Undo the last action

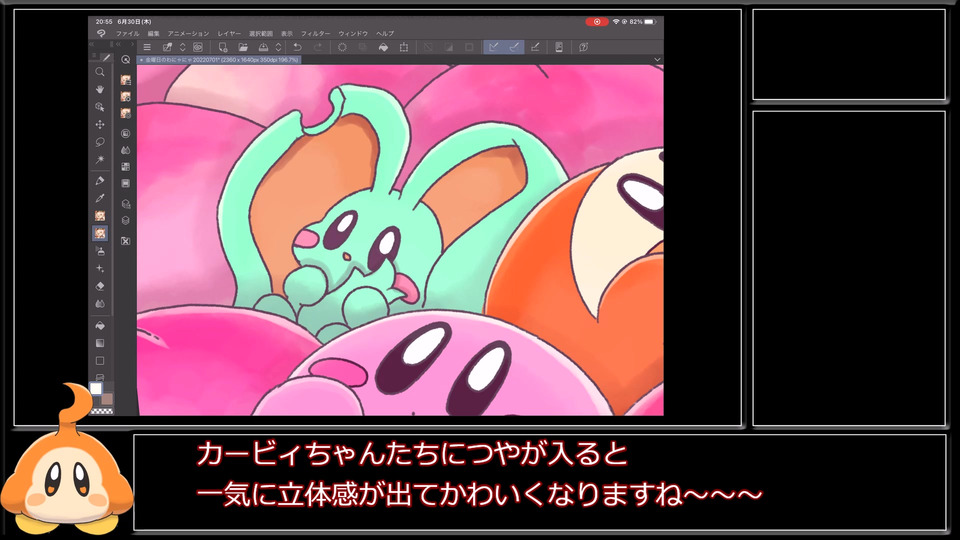point(297,47)
